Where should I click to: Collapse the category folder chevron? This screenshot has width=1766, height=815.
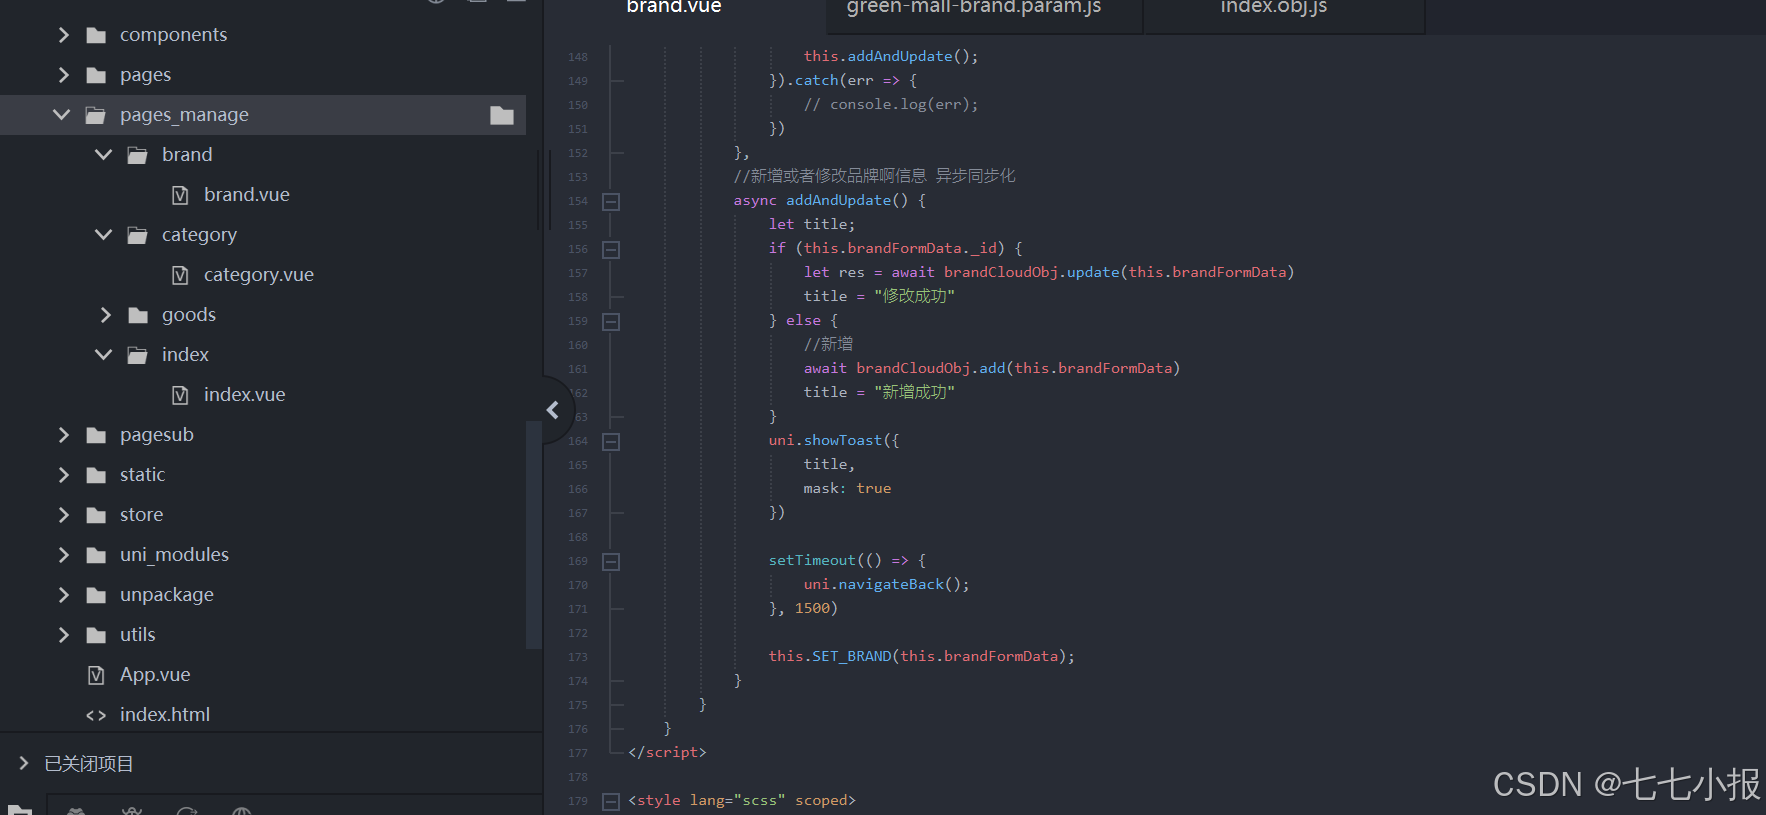[104, 235]
